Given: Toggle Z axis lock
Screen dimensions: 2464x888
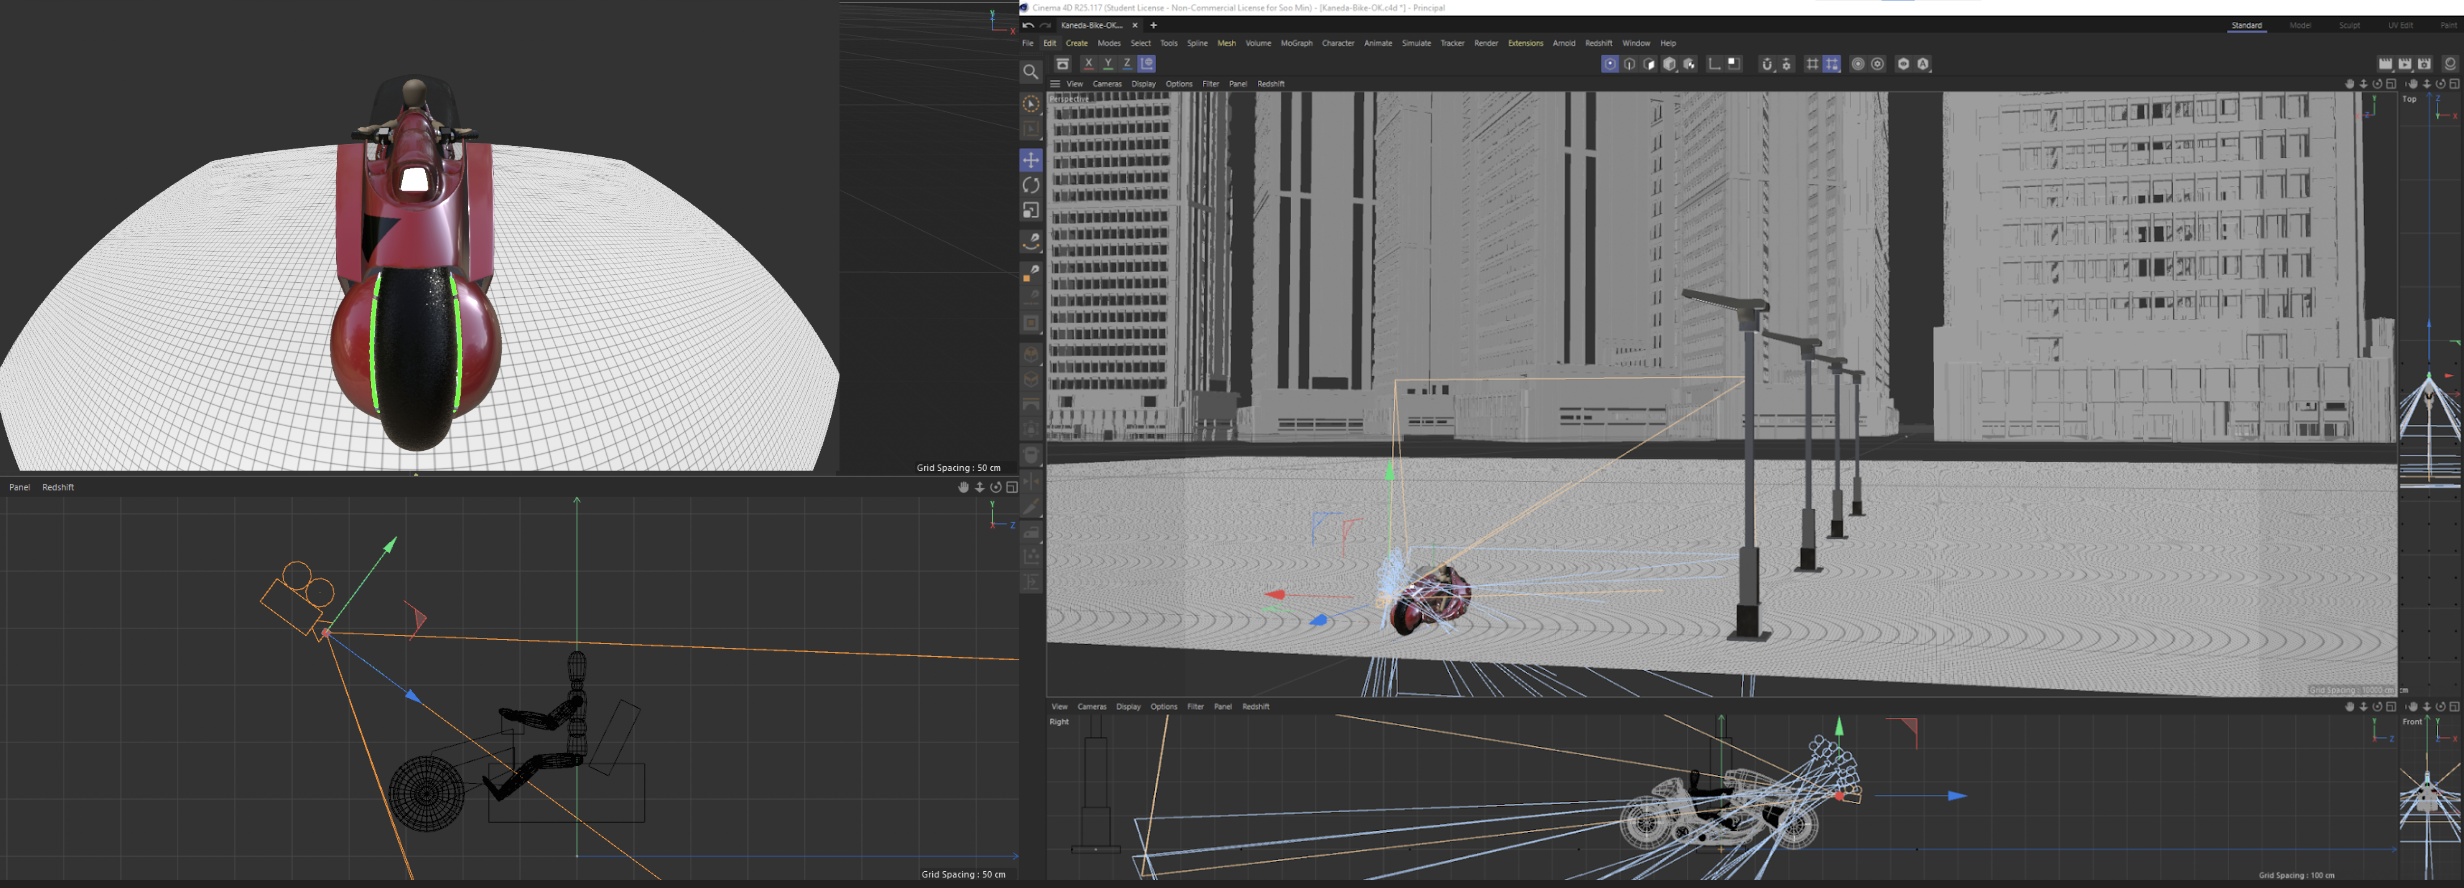Looking at the screenshot, I should tap(1127, 64).
